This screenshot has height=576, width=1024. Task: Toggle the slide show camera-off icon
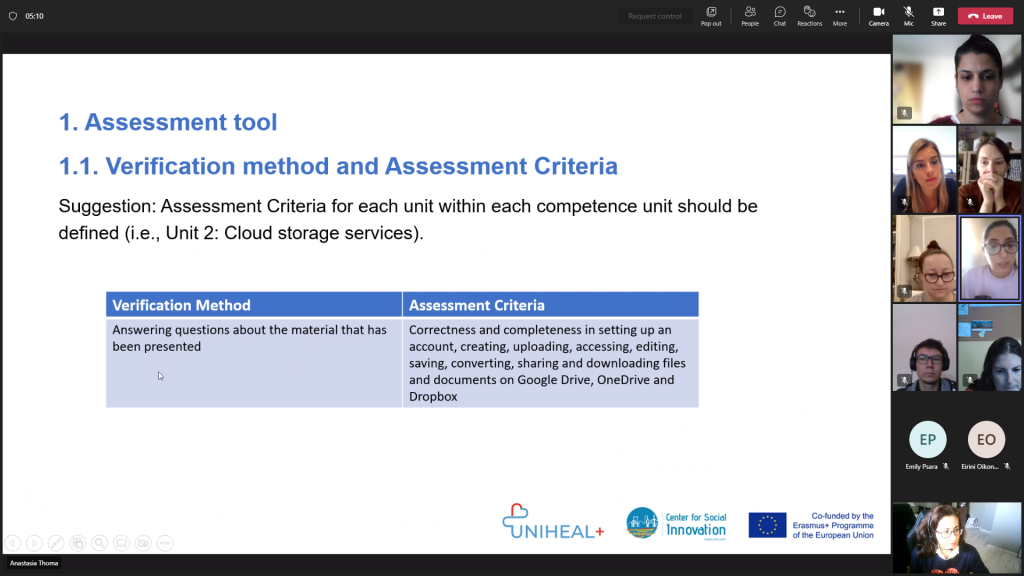(143, 543)
